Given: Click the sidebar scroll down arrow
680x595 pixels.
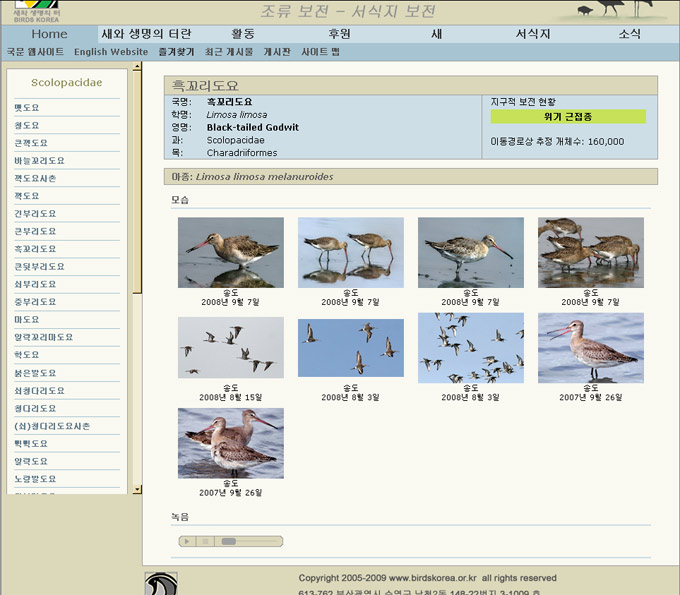Looking at the screenshot, I should (x=137, y=490).
